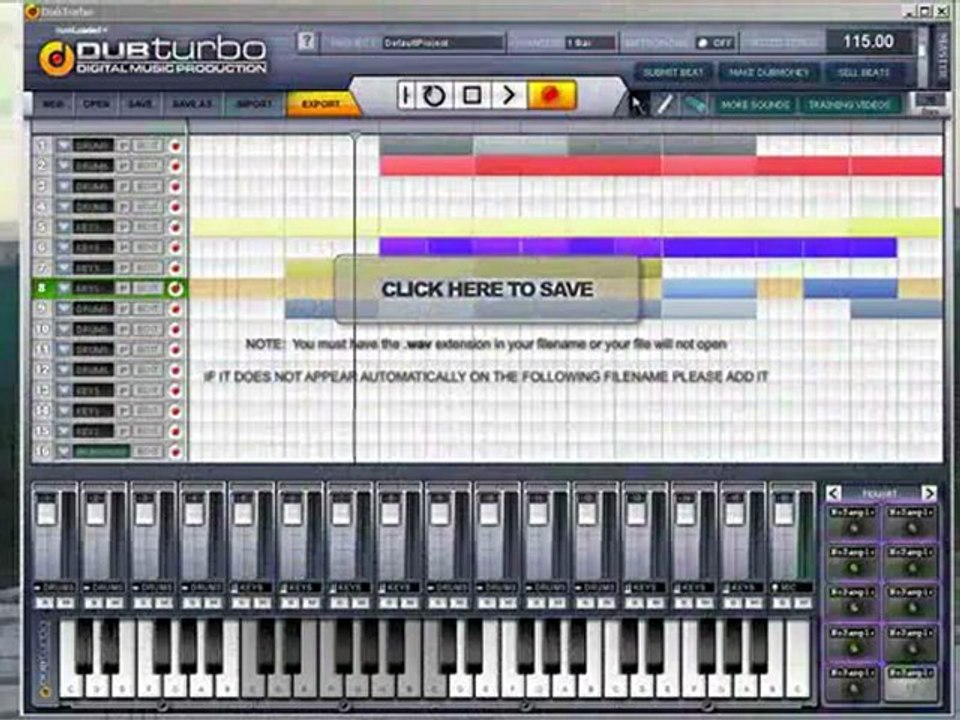Click the orange master record button

(x=552, y=96)
